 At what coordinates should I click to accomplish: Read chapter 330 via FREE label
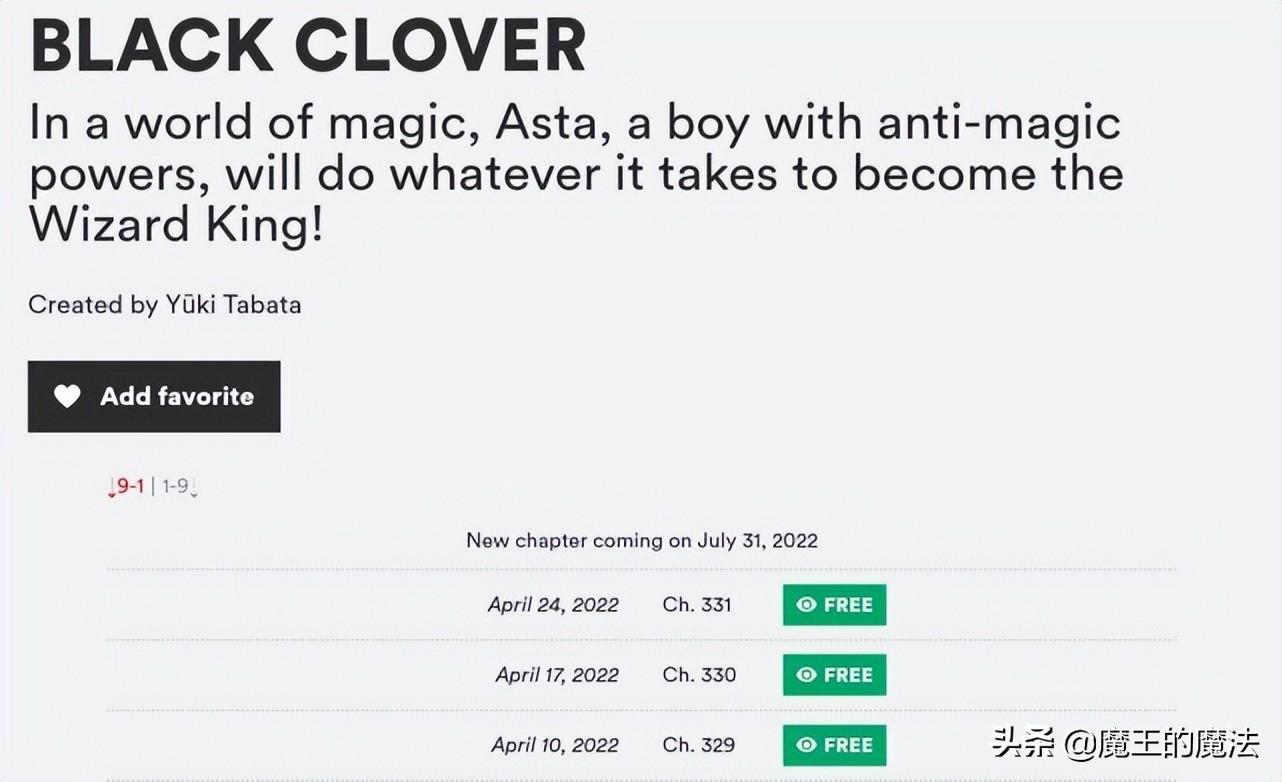[x=848, y=675]
